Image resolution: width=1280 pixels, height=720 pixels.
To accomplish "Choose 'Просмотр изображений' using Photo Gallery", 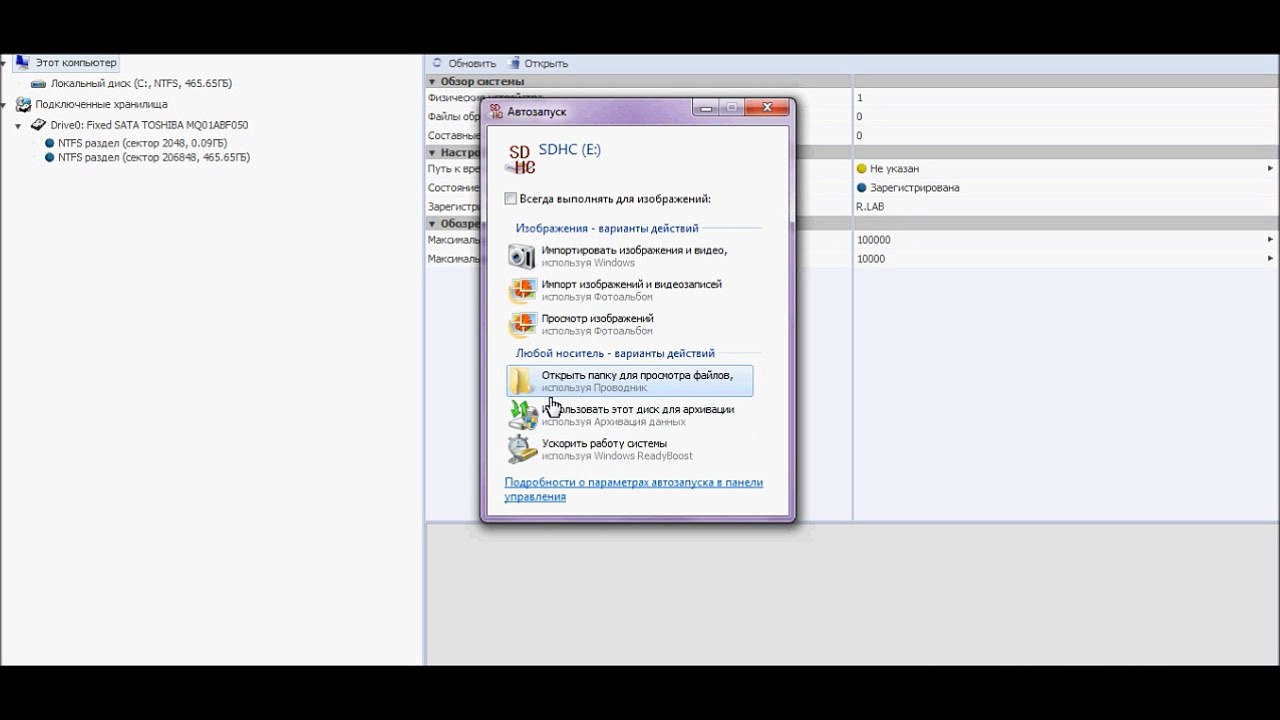I will coord(630,324).
